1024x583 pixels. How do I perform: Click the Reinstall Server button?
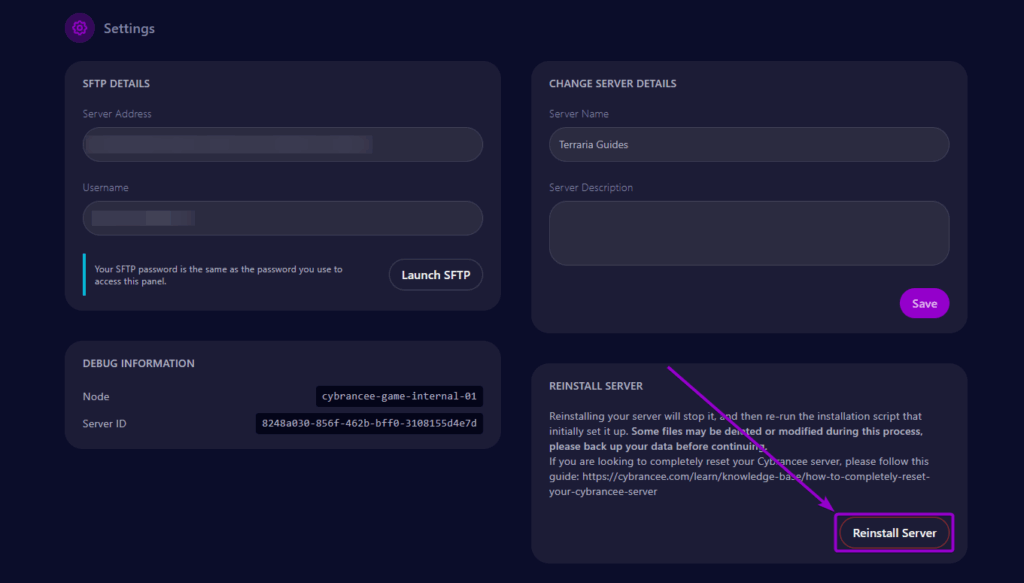(x=893, y=532)
